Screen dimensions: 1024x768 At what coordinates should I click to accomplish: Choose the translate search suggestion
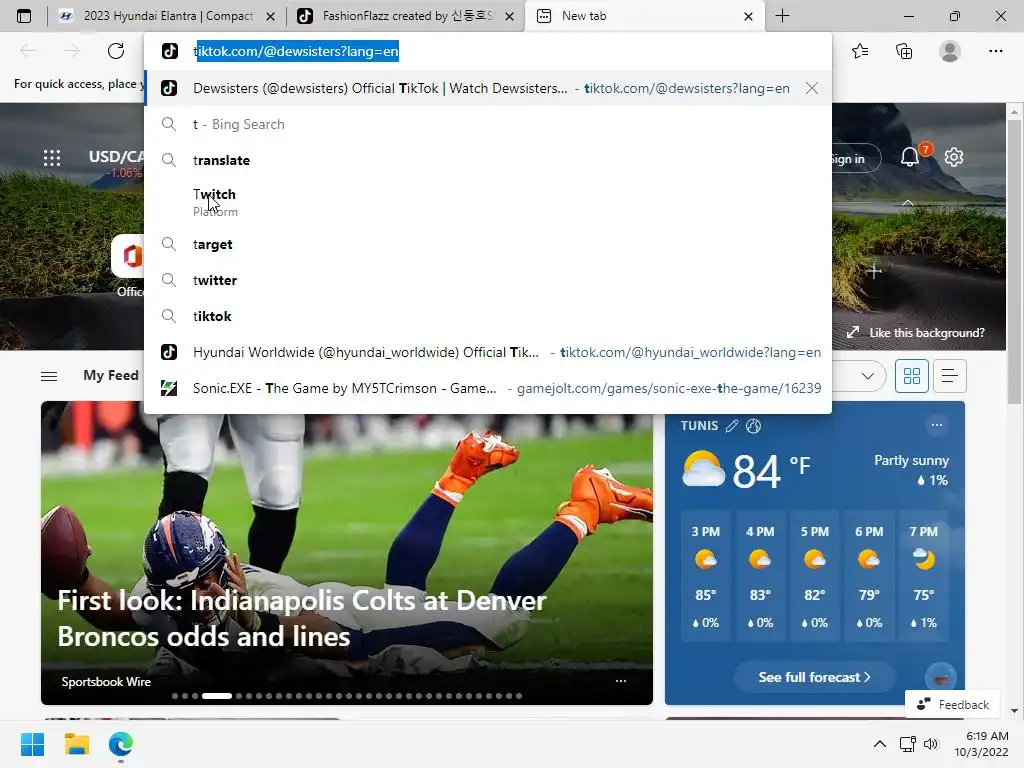point(488,160)
